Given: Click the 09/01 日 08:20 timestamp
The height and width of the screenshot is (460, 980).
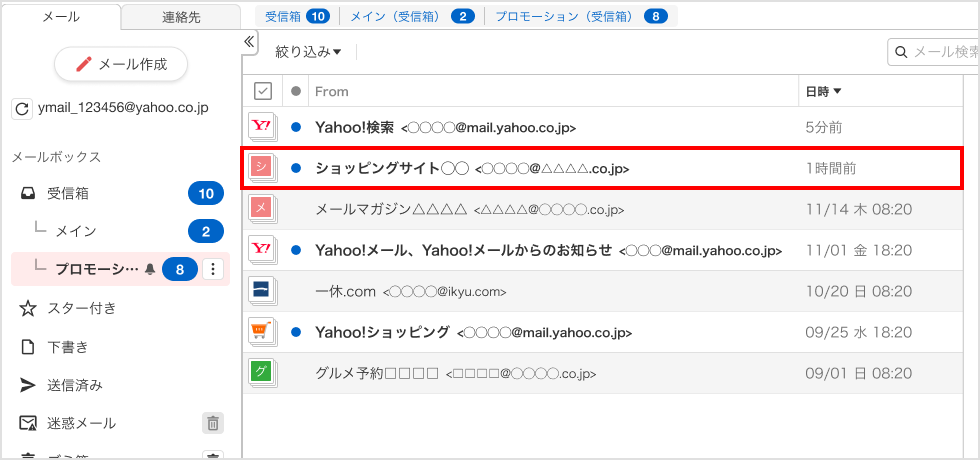Looking at the screenshot, I should [859, 373].
